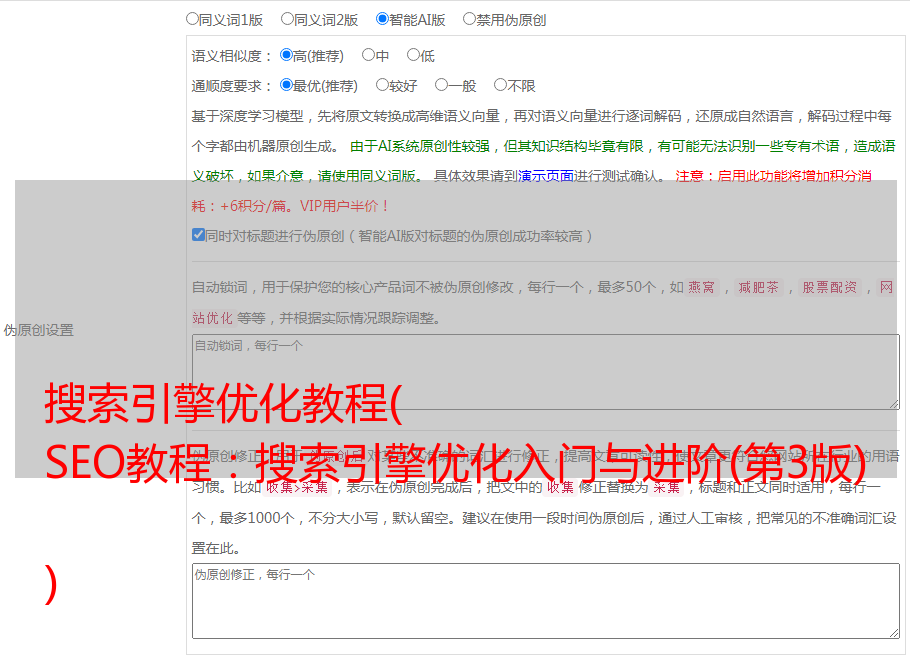Select 不限 for 通顺度要求
This screenshot has width=911, height=658.
(x=500, y=85)
